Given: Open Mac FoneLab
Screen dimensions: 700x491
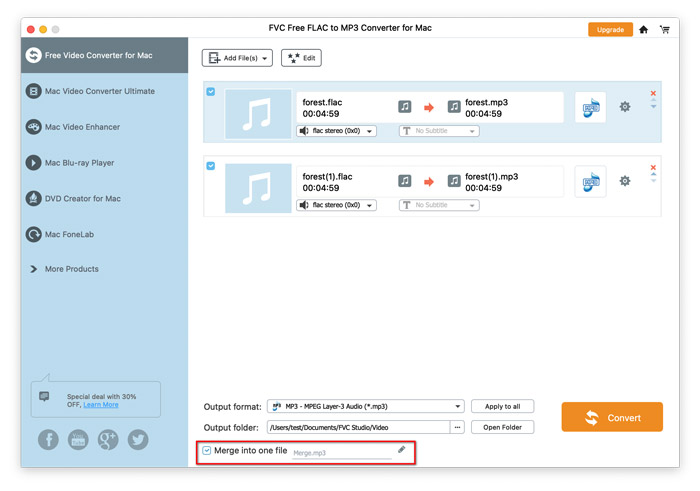Looking at the screenshot, I should 69,234.
